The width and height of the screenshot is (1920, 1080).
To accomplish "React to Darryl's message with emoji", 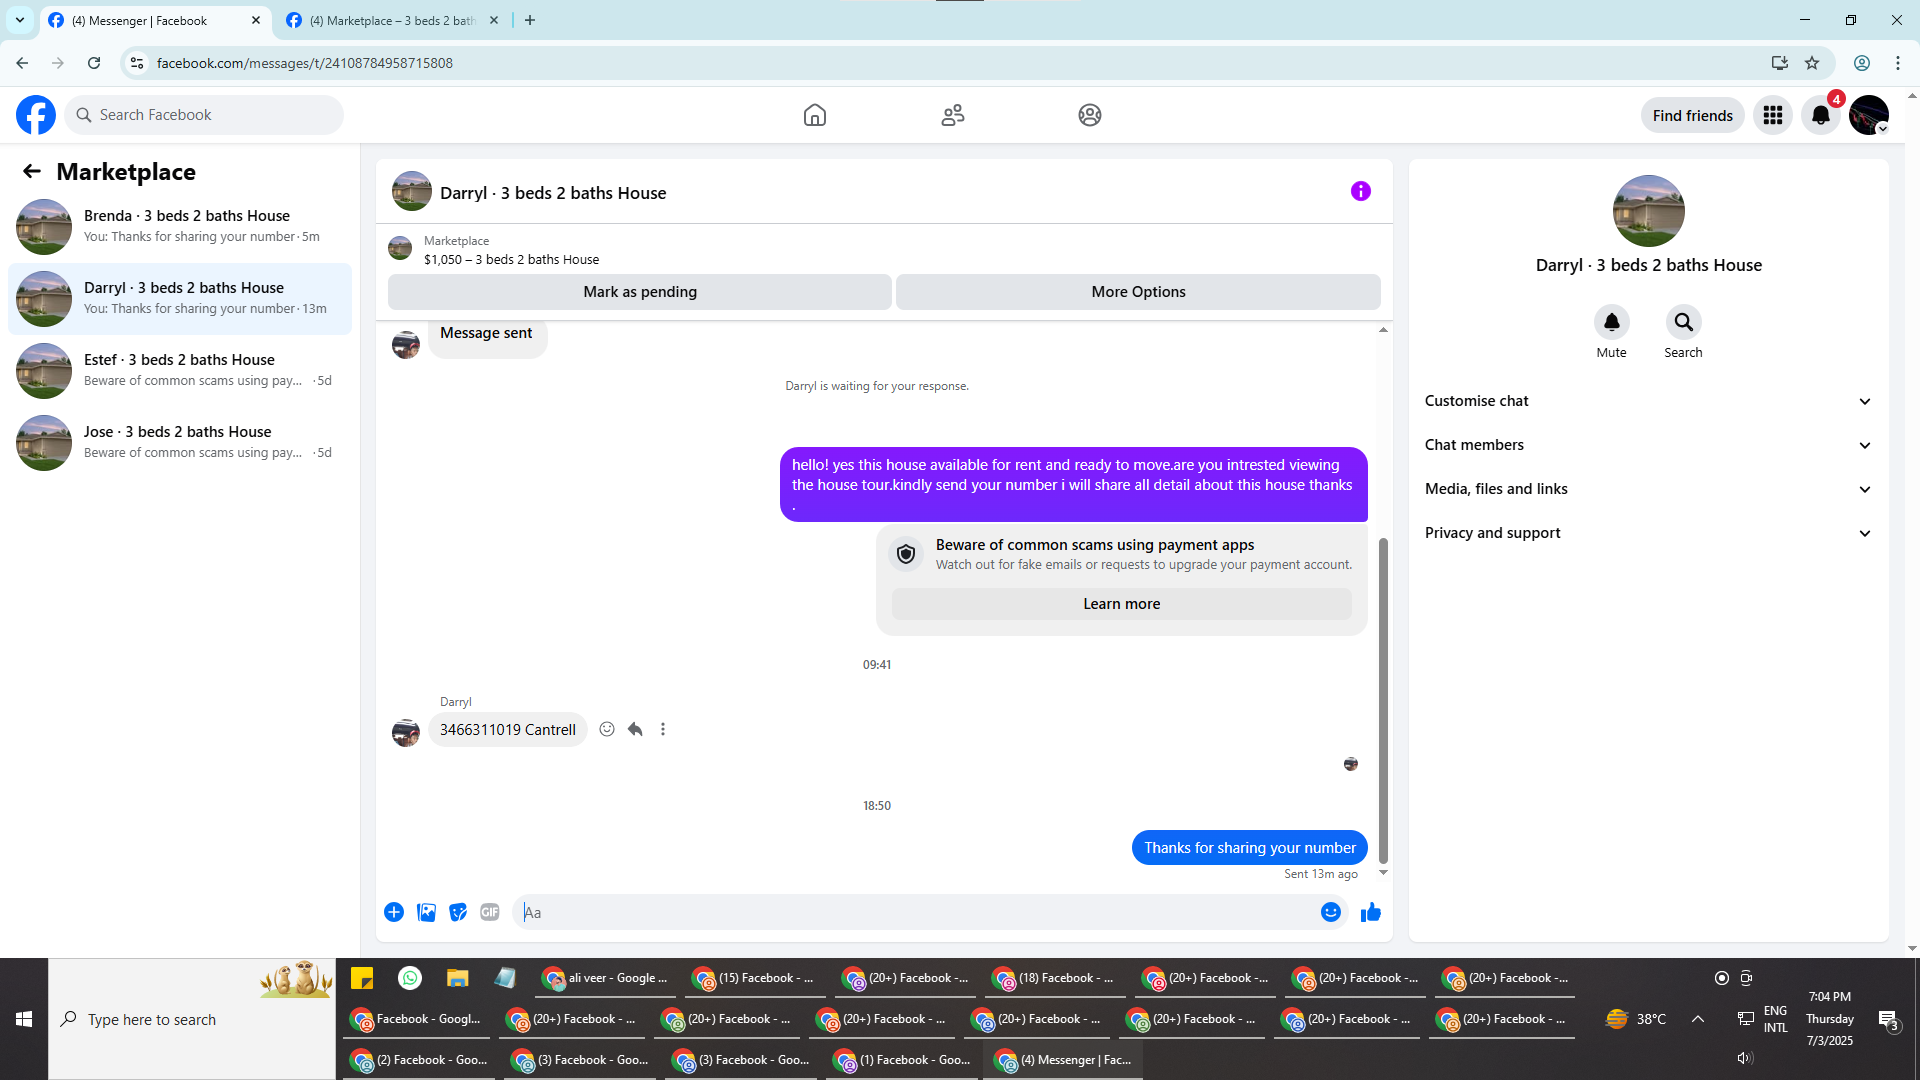I will pos(607,729).
